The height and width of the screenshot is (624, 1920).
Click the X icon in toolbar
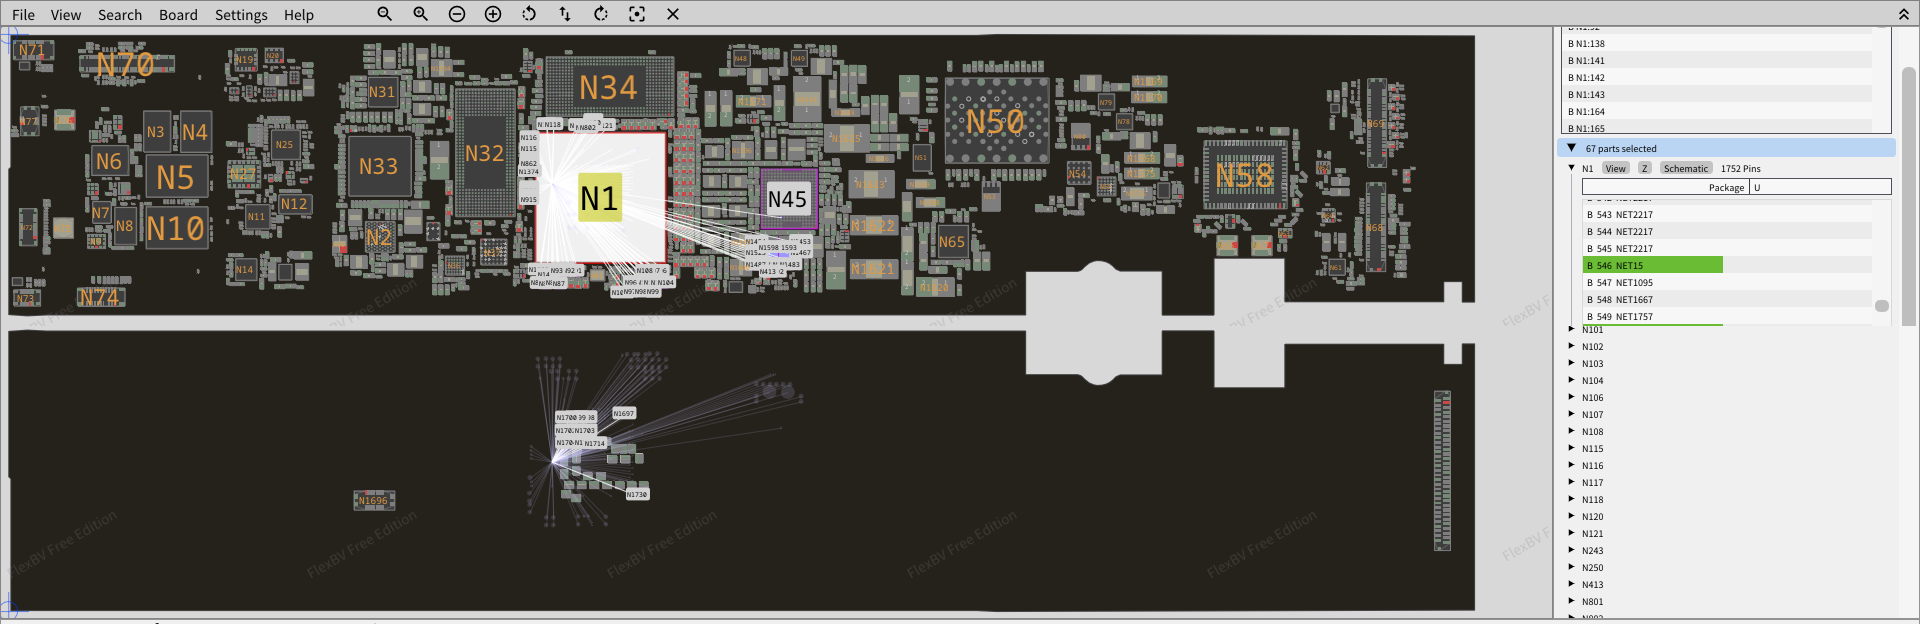point(673,14)
